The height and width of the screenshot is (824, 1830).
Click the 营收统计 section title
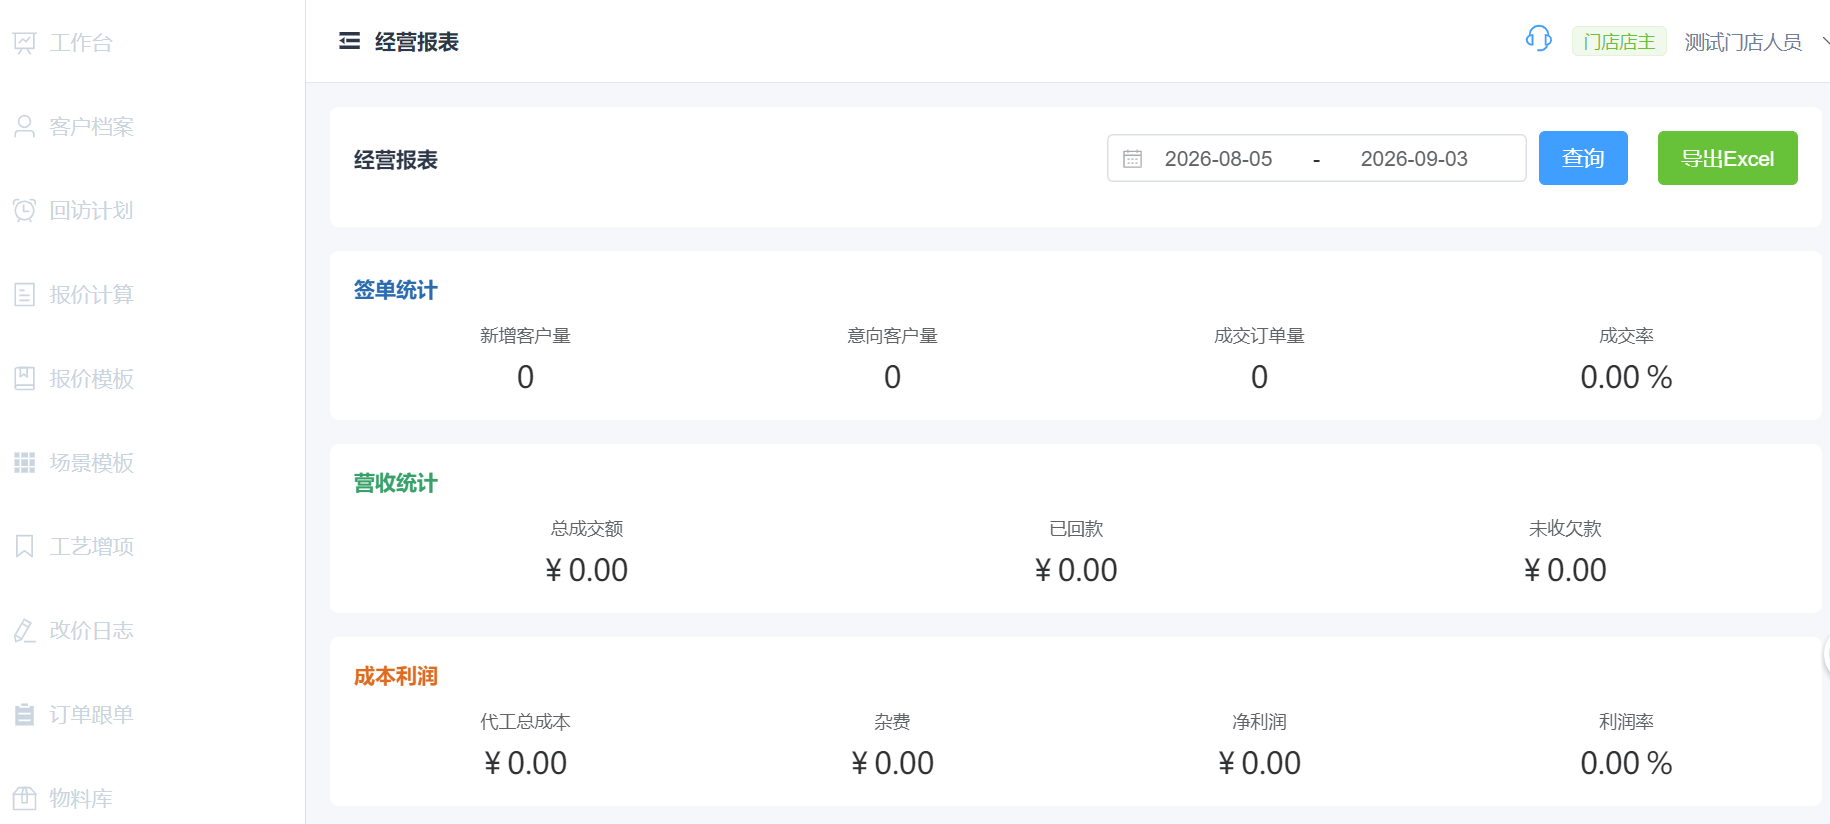tap(395, 483)
